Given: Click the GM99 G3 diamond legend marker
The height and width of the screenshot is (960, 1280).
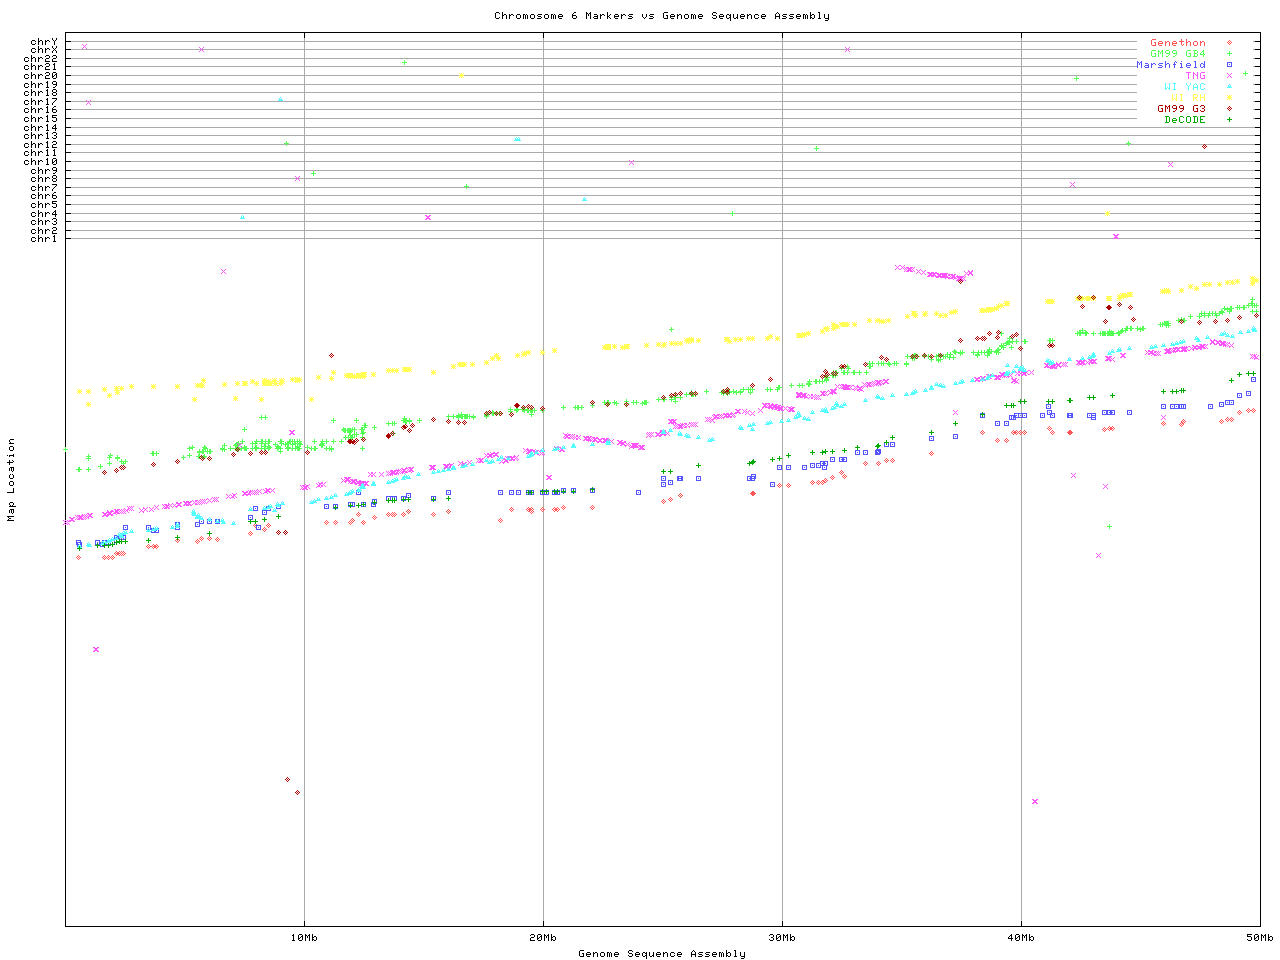Looking at the screenshot, I should (x=1229, y=109).
